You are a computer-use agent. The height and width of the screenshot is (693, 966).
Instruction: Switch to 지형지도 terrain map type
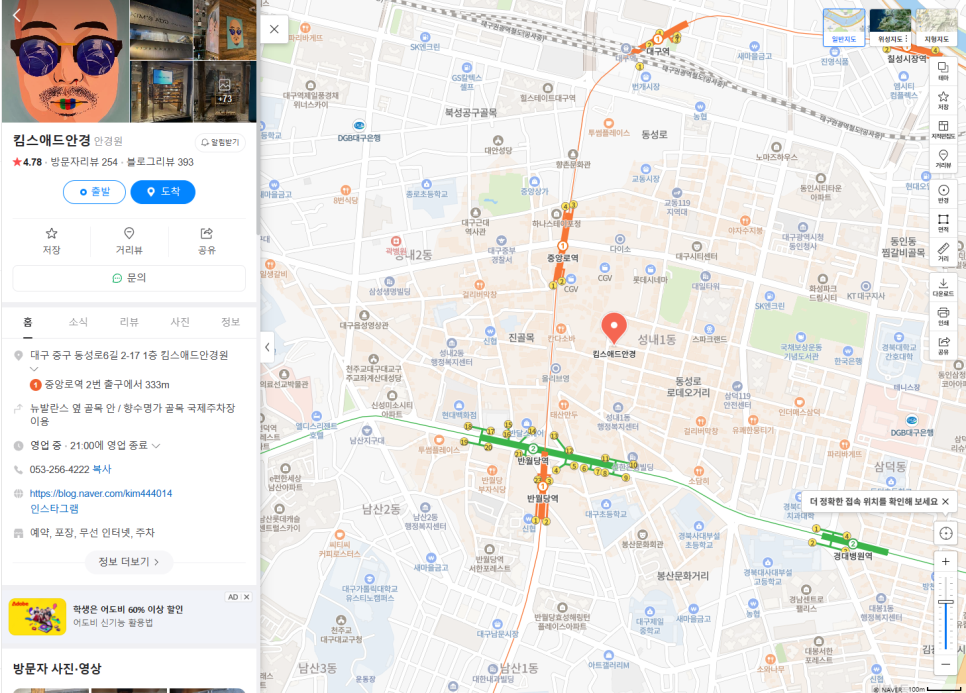point(936,27)
